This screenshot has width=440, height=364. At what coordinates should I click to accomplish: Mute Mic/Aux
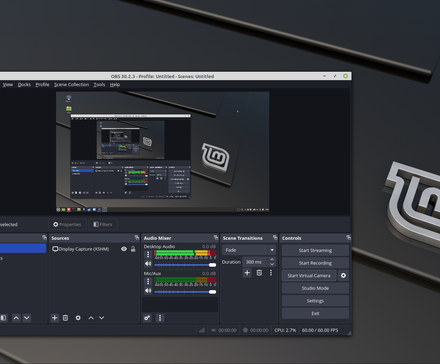(148, 291)
